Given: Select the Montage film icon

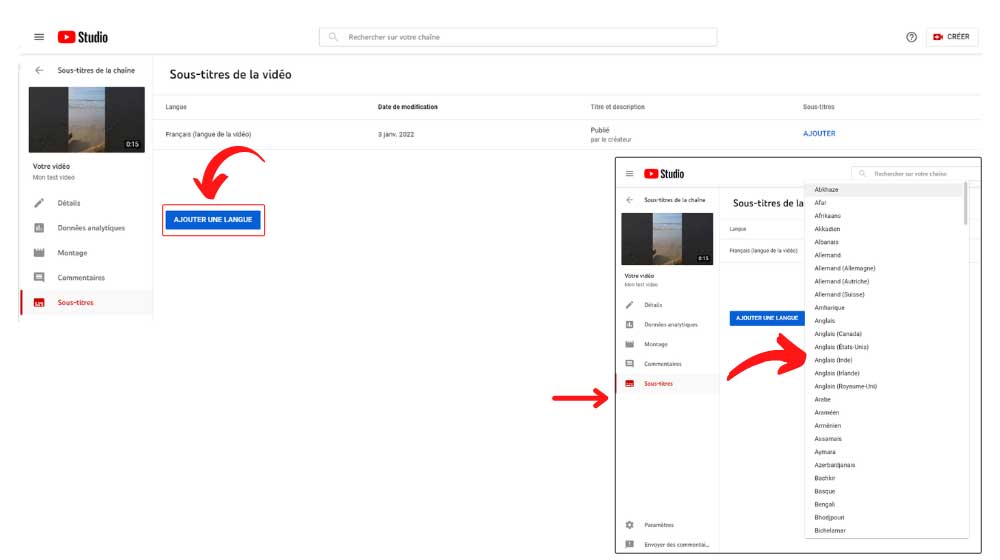Looking at the screenshot, I should point(39,253).
